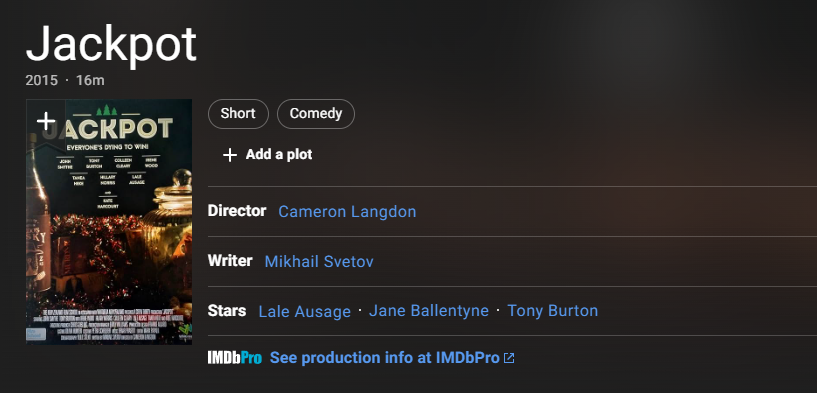Click the Director label

point(237,211)
